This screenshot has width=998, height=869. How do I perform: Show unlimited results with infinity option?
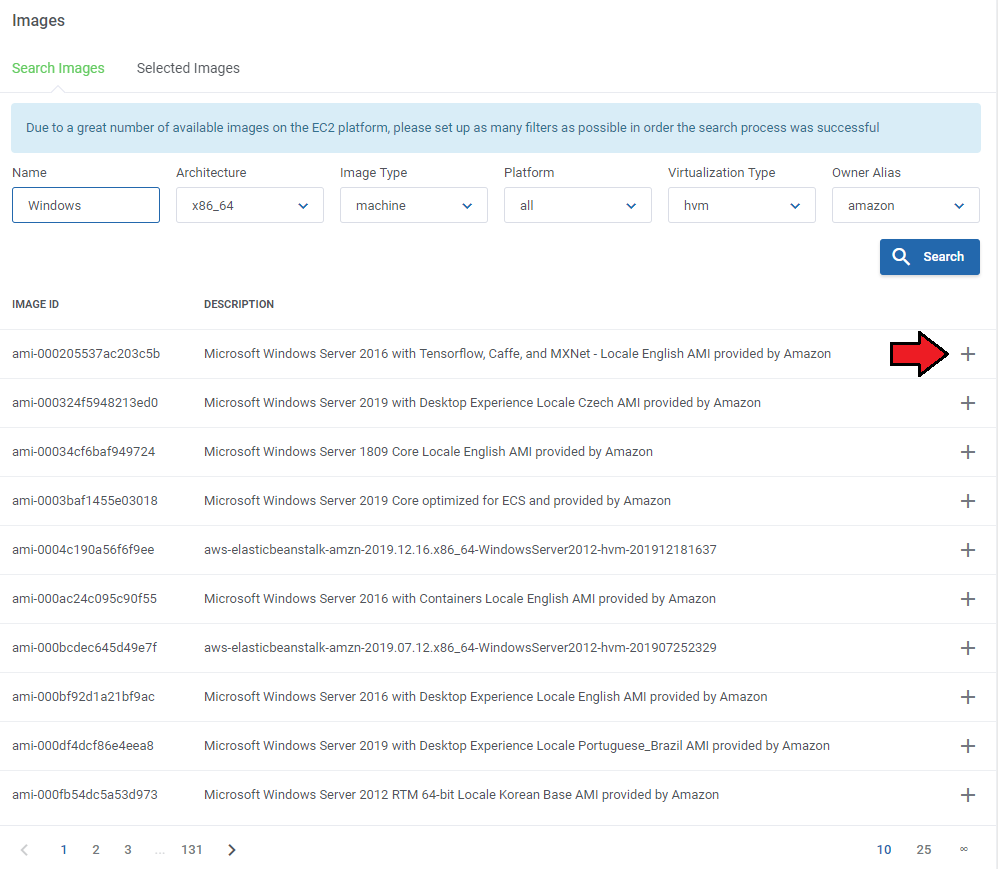[964, 849]
